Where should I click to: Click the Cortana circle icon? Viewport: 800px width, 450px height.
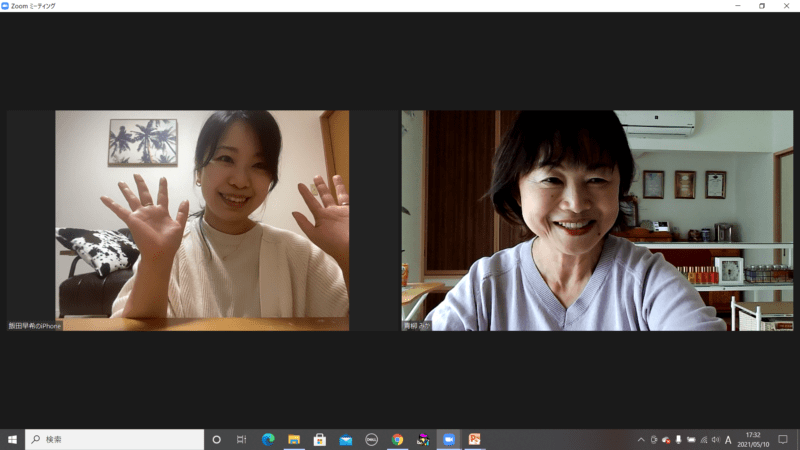click(216, 439)
